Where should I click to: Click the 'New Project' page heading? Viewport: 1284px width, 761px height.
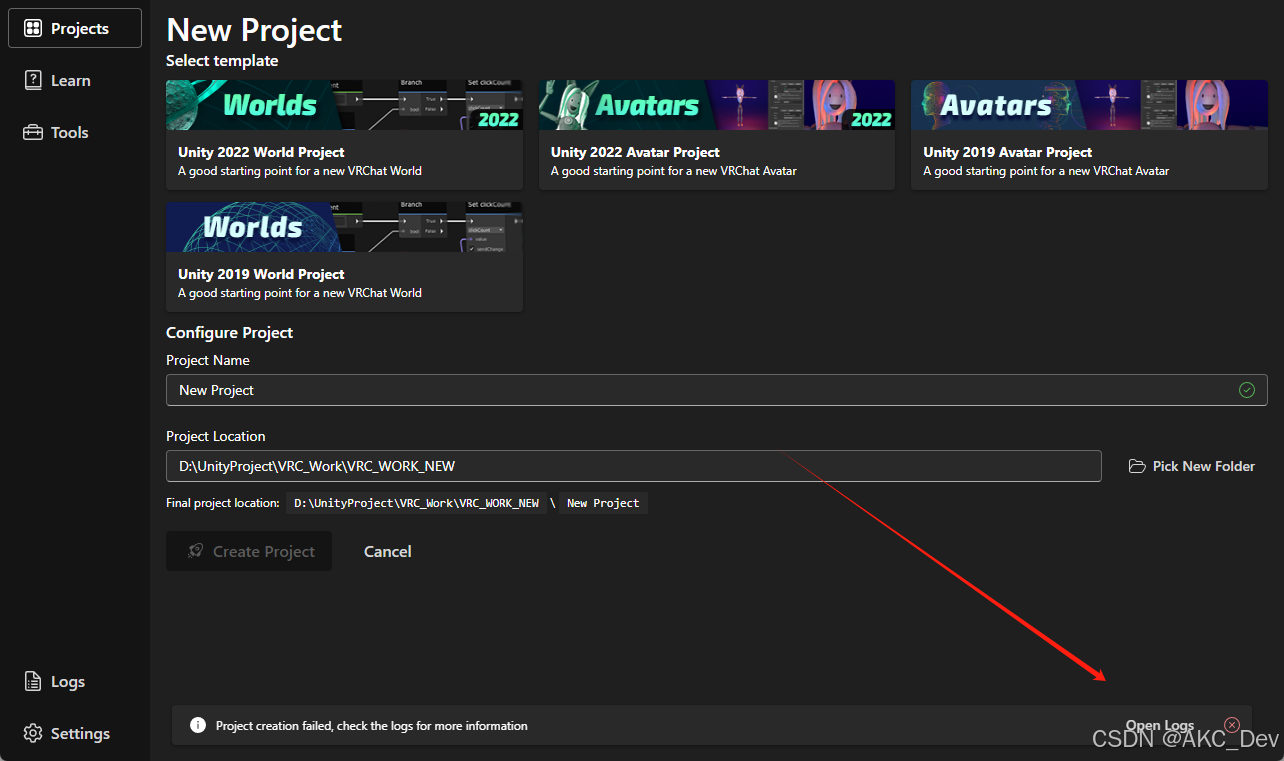254,30
